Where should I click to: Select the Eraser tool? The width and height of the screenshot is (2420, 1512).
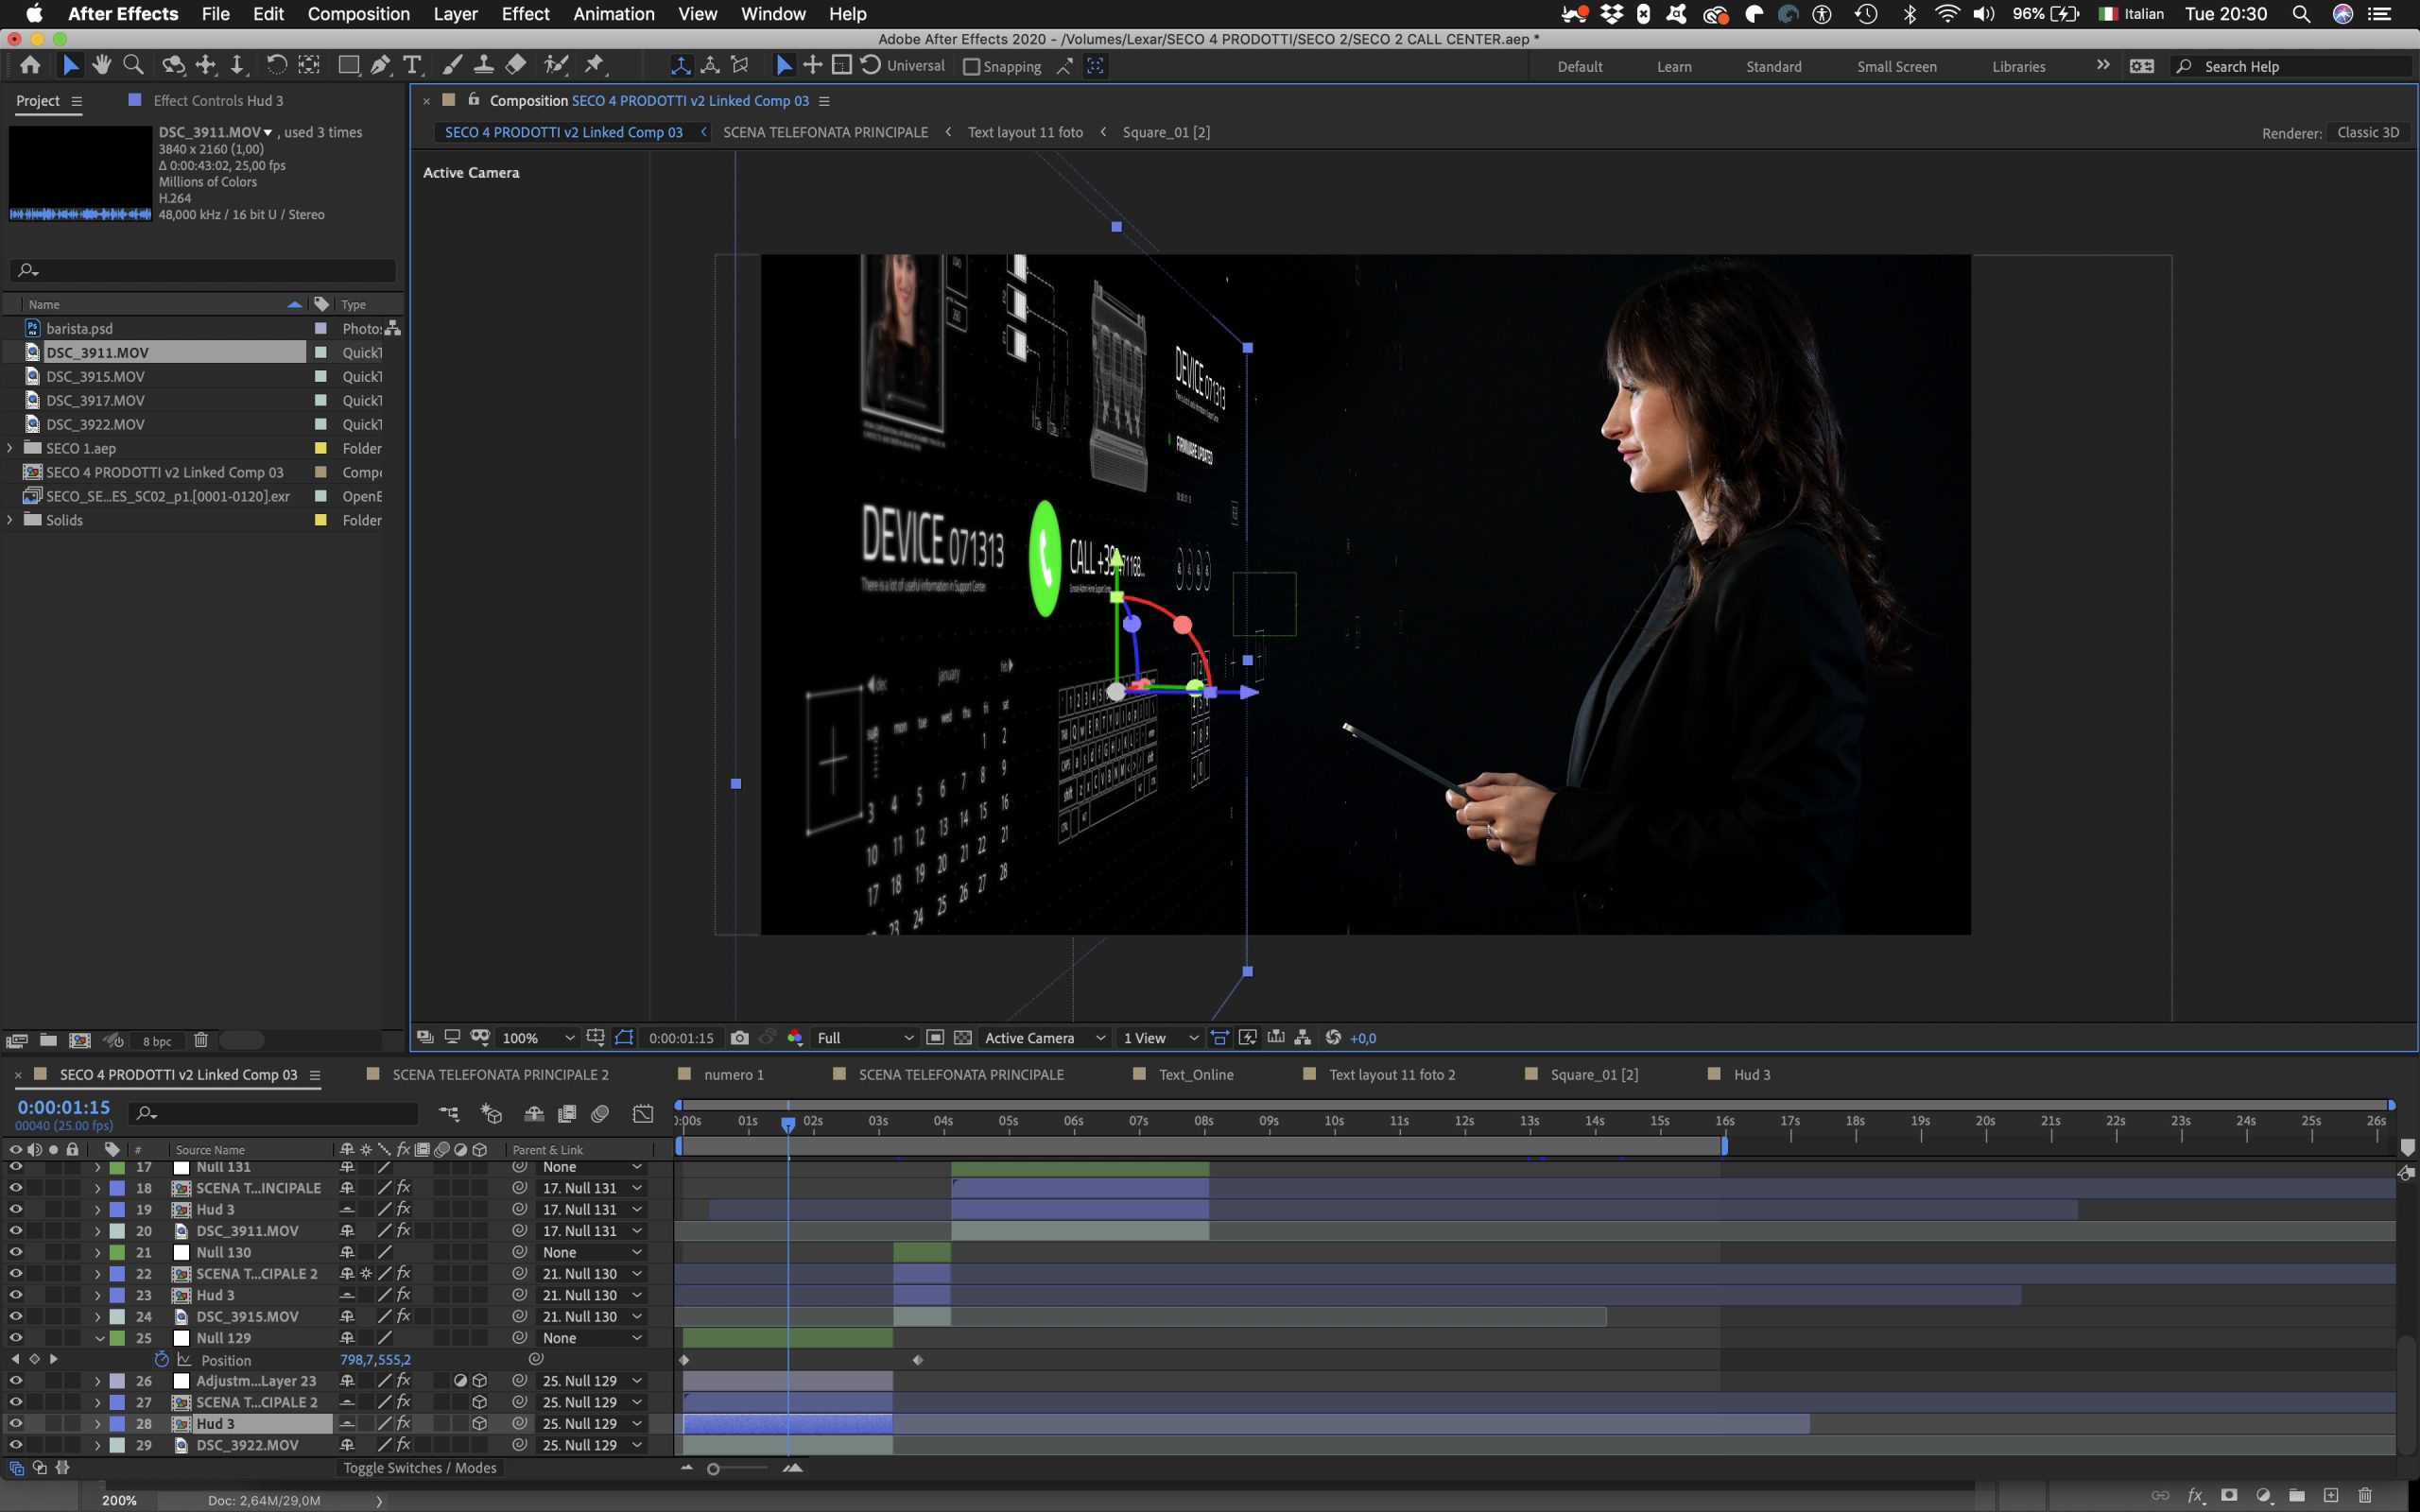click(516, 66)
